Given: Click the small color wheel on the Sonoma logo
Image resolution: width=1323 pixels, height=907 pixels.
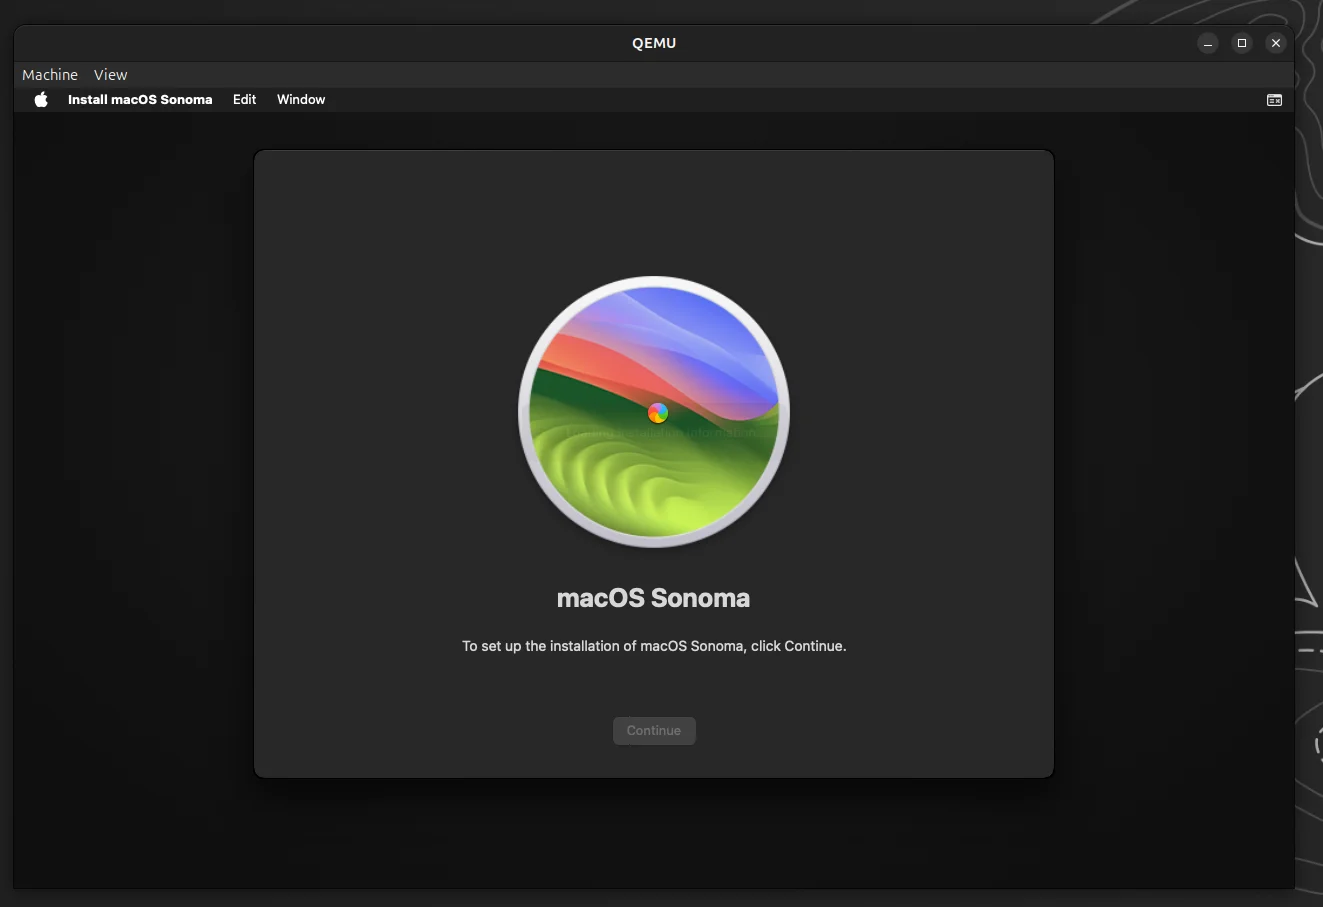Looking at the screenshot, I should pyautogui.click(x=657, y=412).
